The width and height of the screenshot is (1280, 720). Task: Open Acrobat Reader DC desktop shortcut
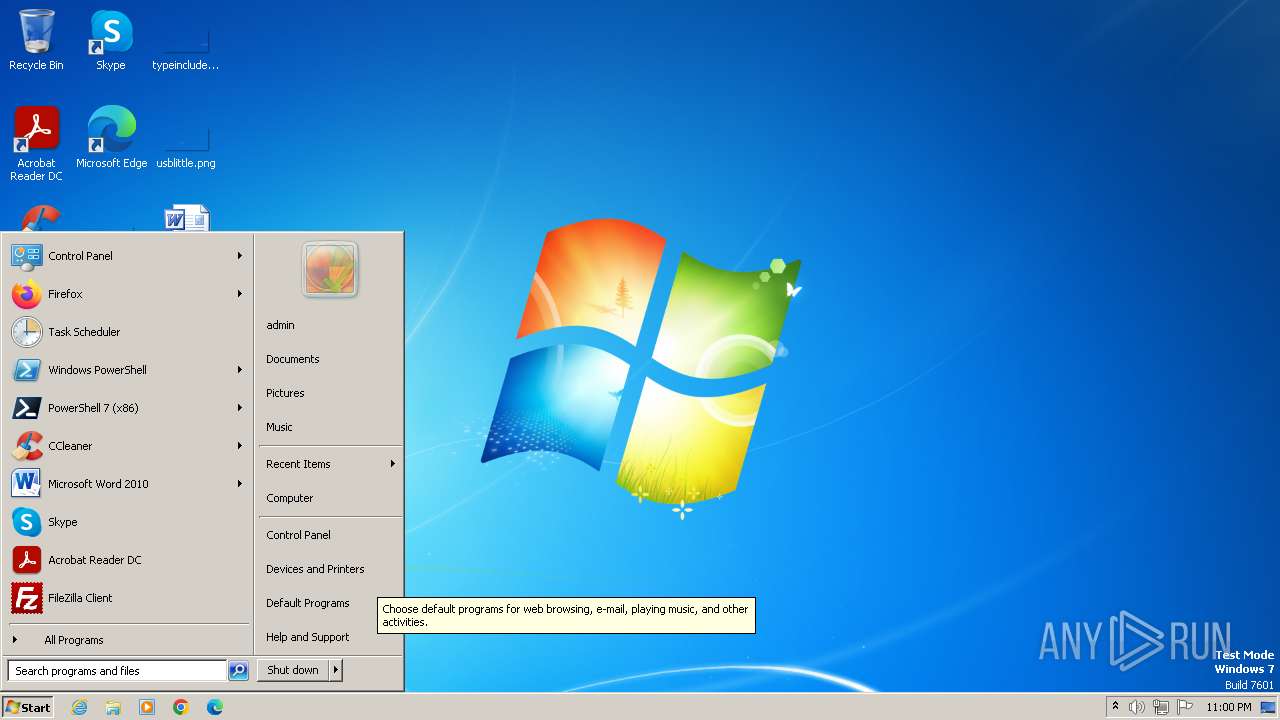pos(36,144)
